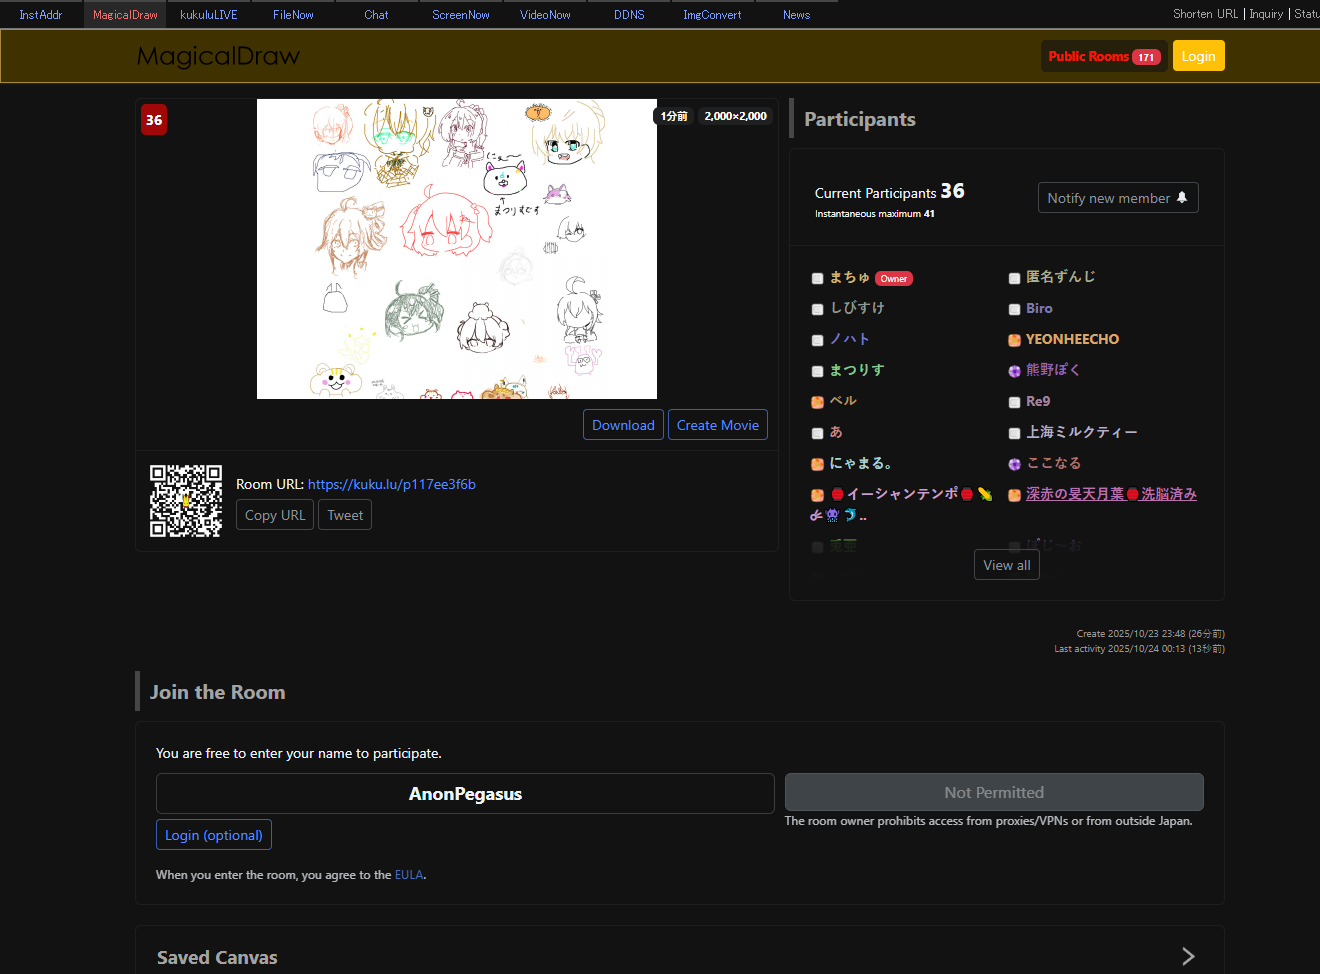This screenshot has width=1320, height=974.
Task: Open the ScreenNow tab
Action: click(461, 15)
